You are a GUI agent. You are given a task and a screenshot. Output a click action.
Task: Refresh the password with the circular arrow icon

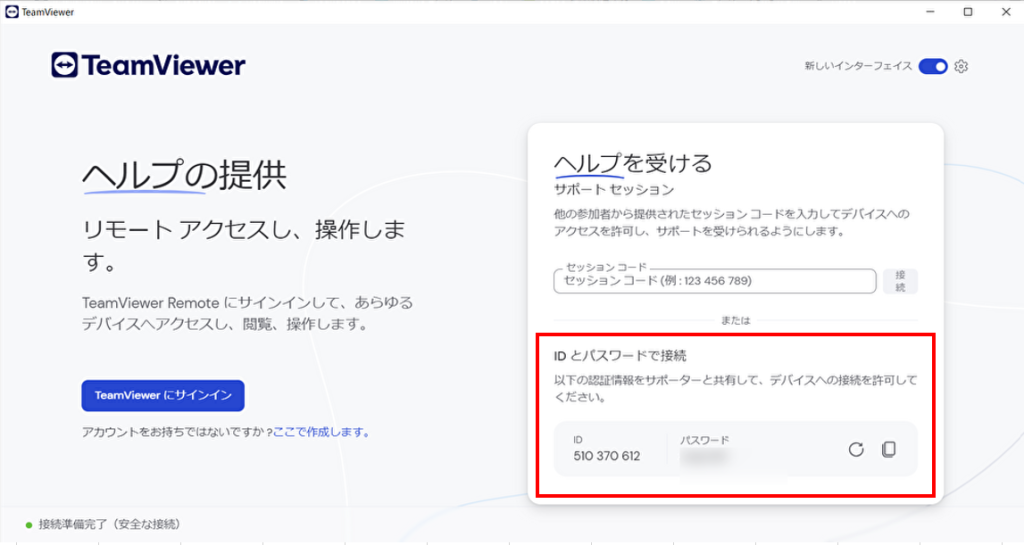point(856,449)
